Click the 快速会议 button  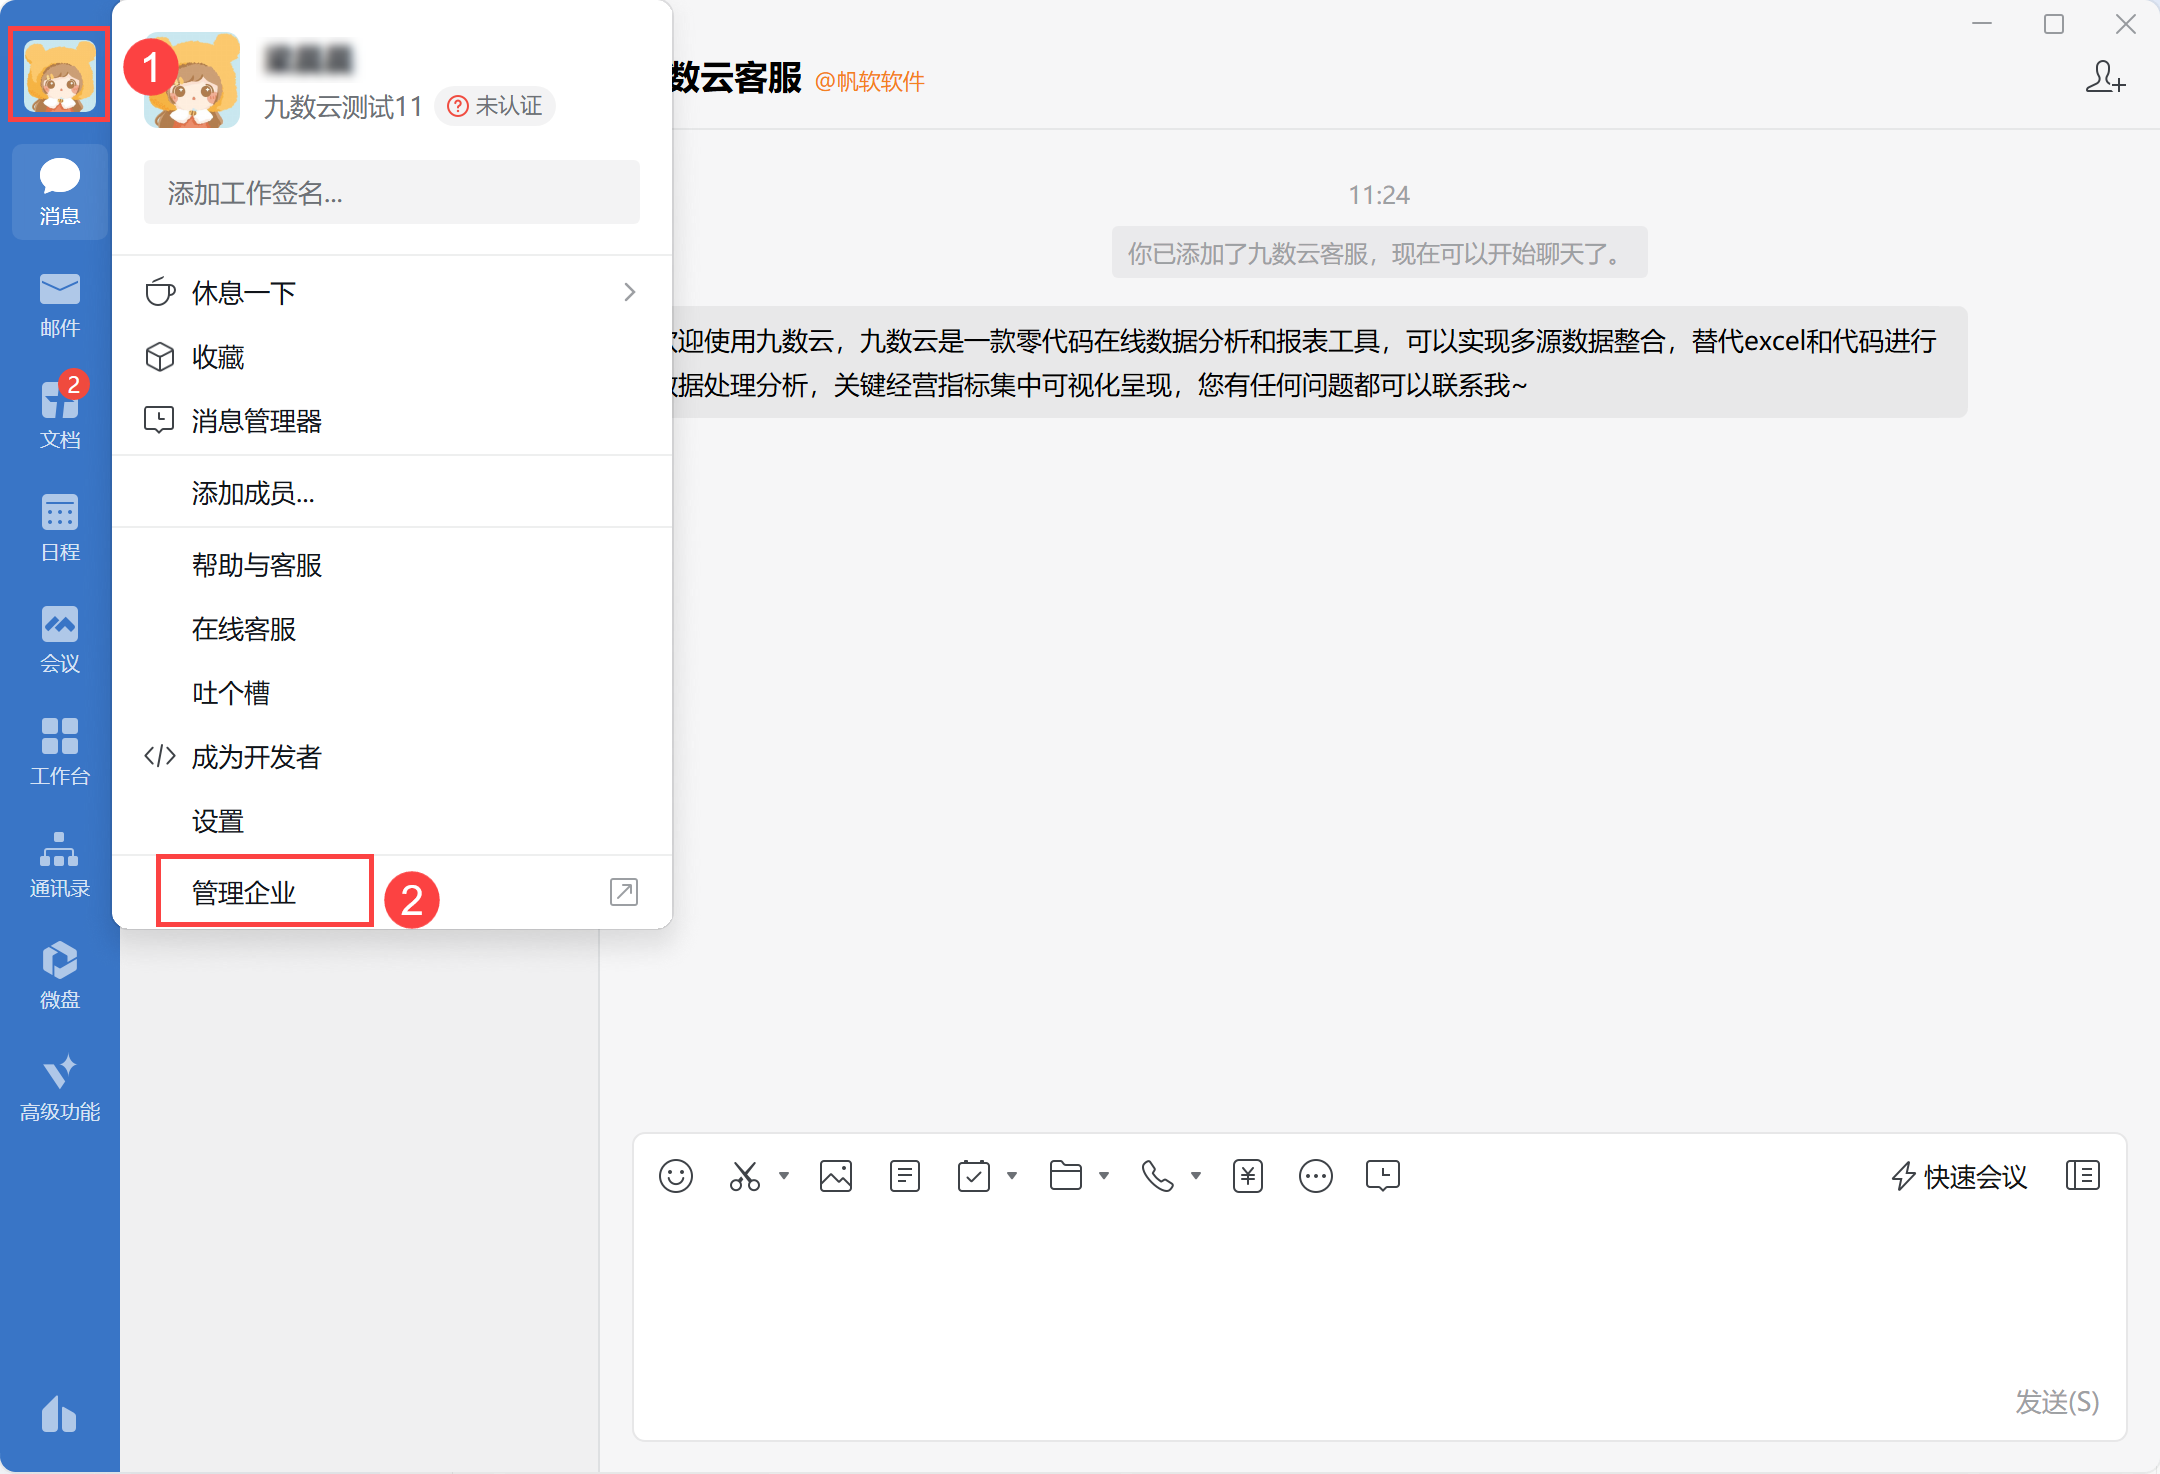point(1959,1176)
